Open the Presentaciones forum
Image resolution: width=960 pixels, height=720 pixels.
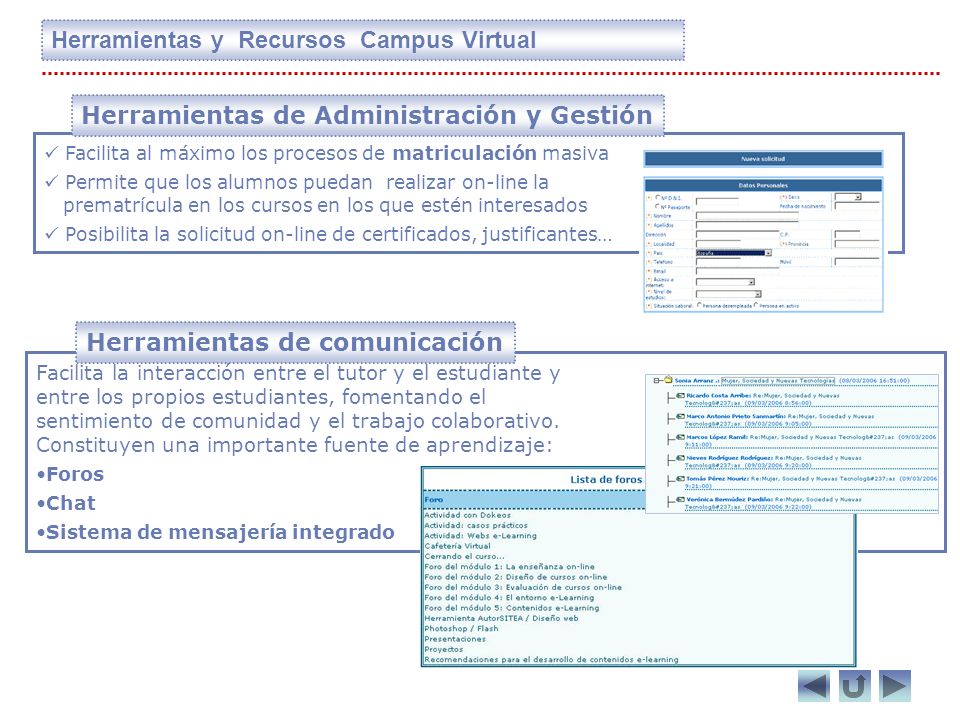coord(455,639)
